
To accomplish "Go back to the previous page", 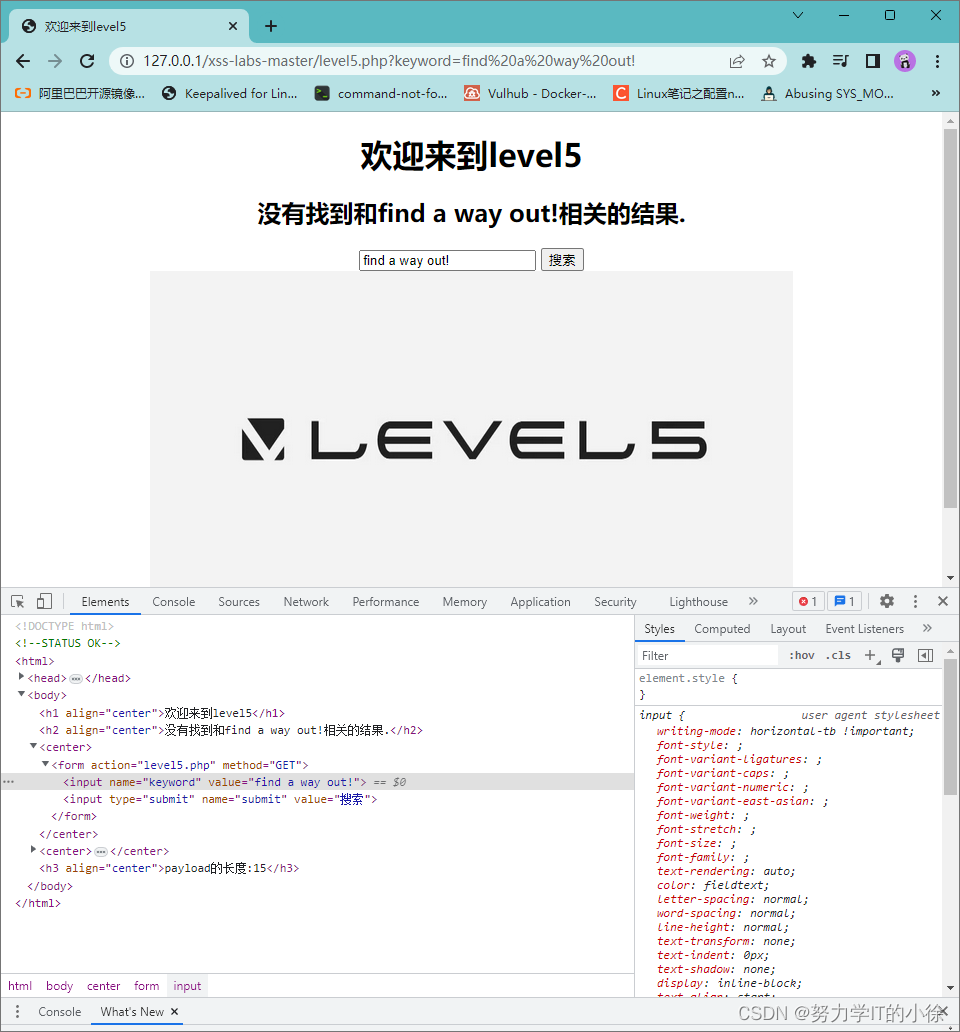I will pos(23,61).
